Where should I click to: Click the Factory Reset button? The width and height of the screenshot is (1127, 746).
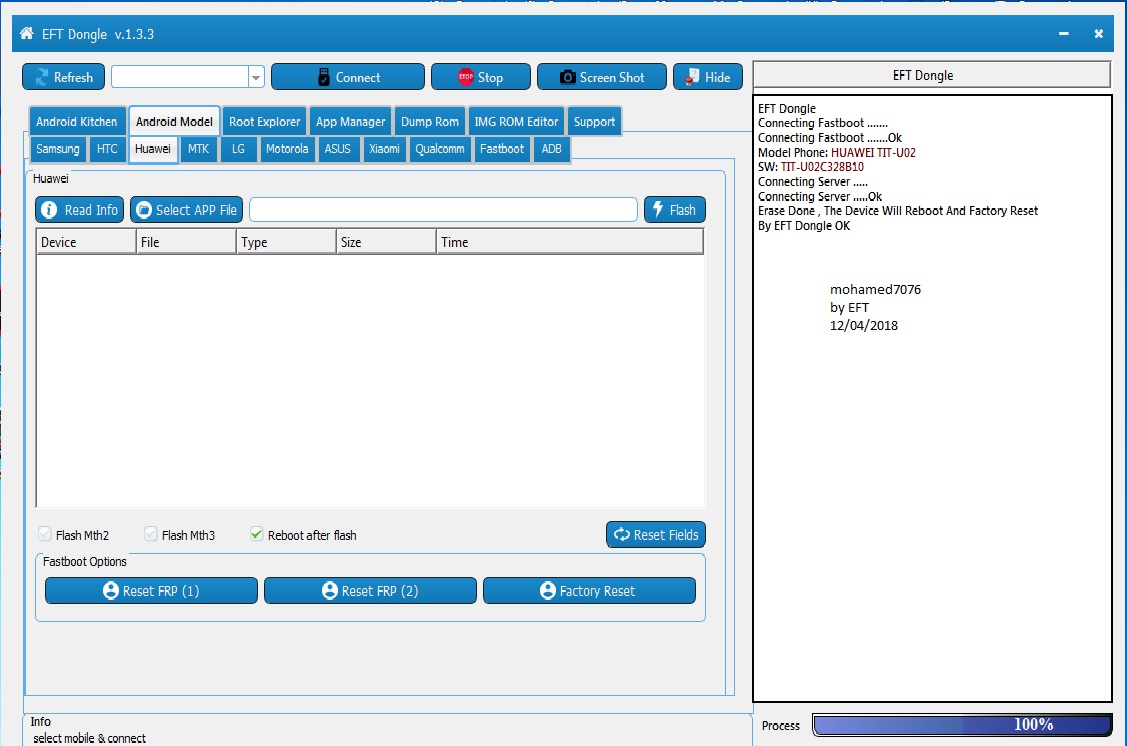click(589, 591)
